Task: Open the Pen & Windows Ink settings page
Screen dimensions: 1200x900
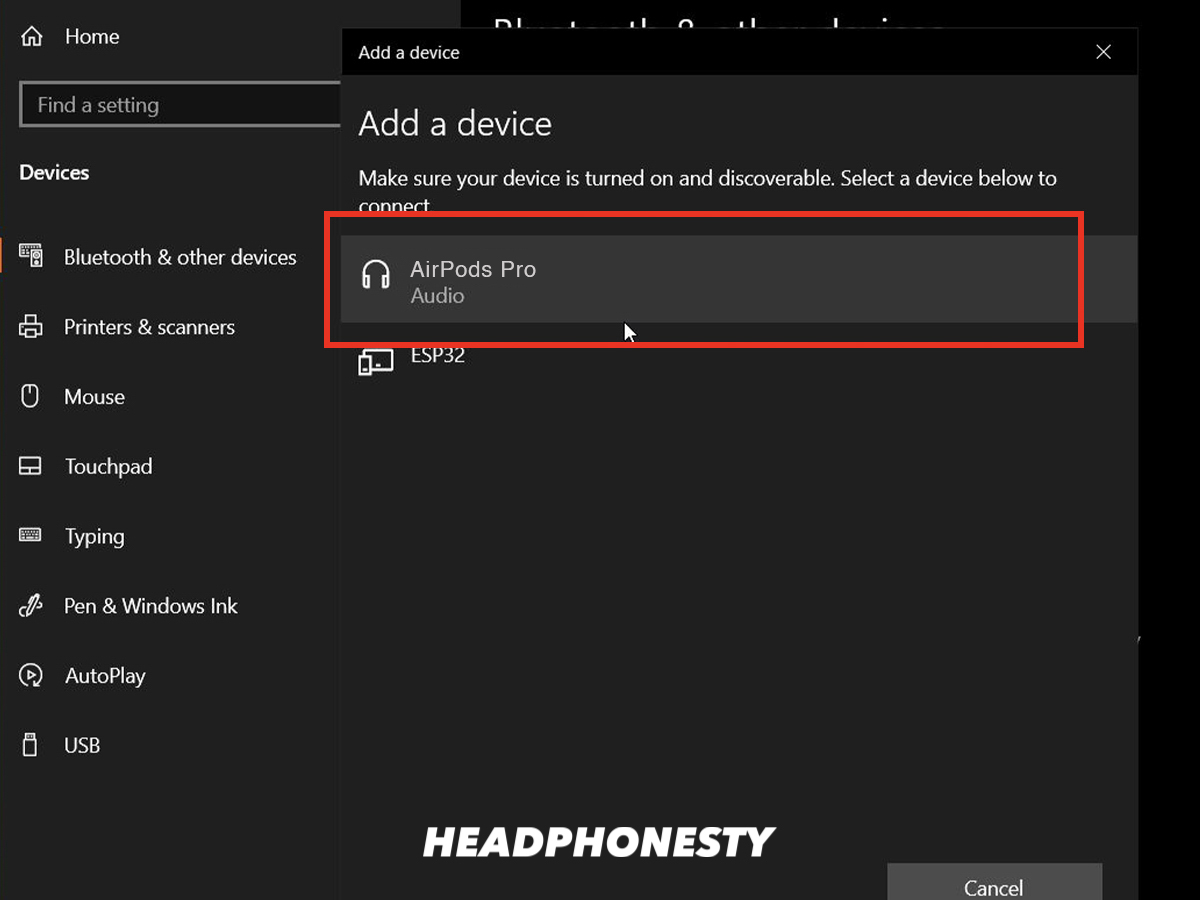Action: coord(151,606)
